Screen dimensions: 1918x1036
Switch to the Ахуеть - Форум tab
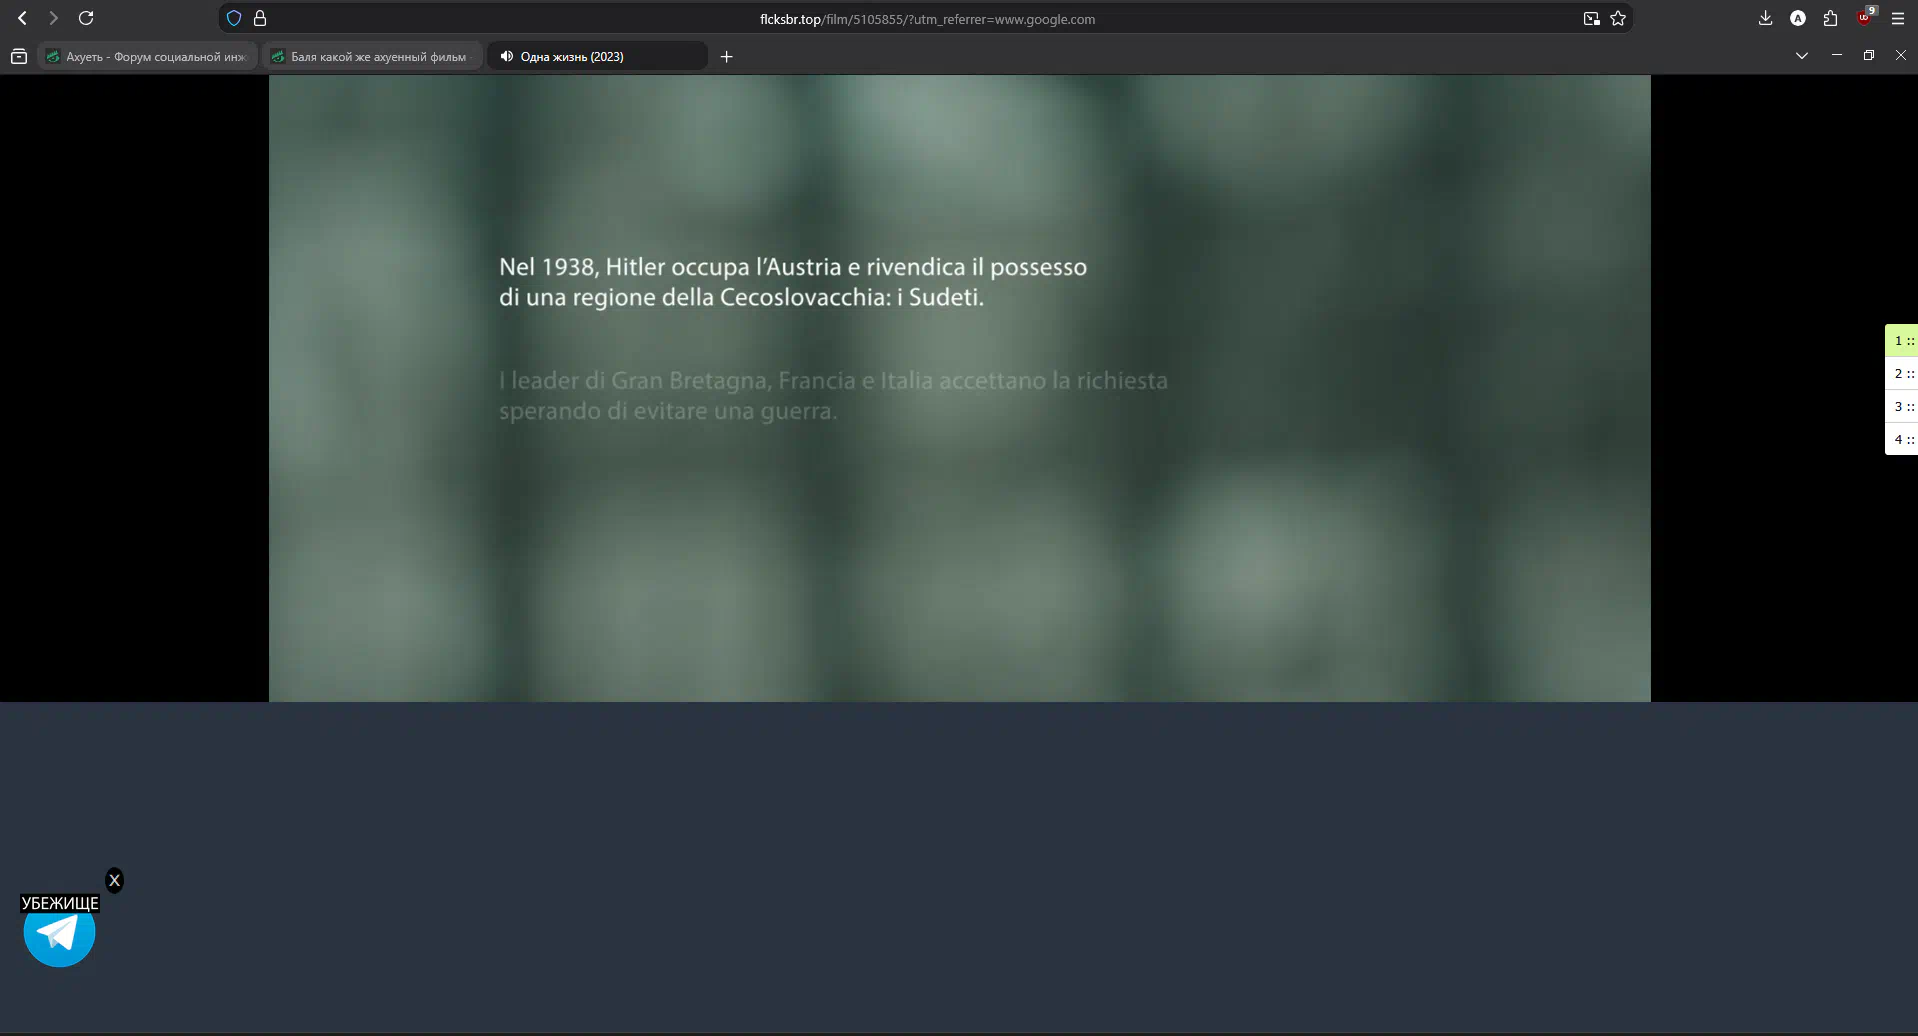(148, 56)
